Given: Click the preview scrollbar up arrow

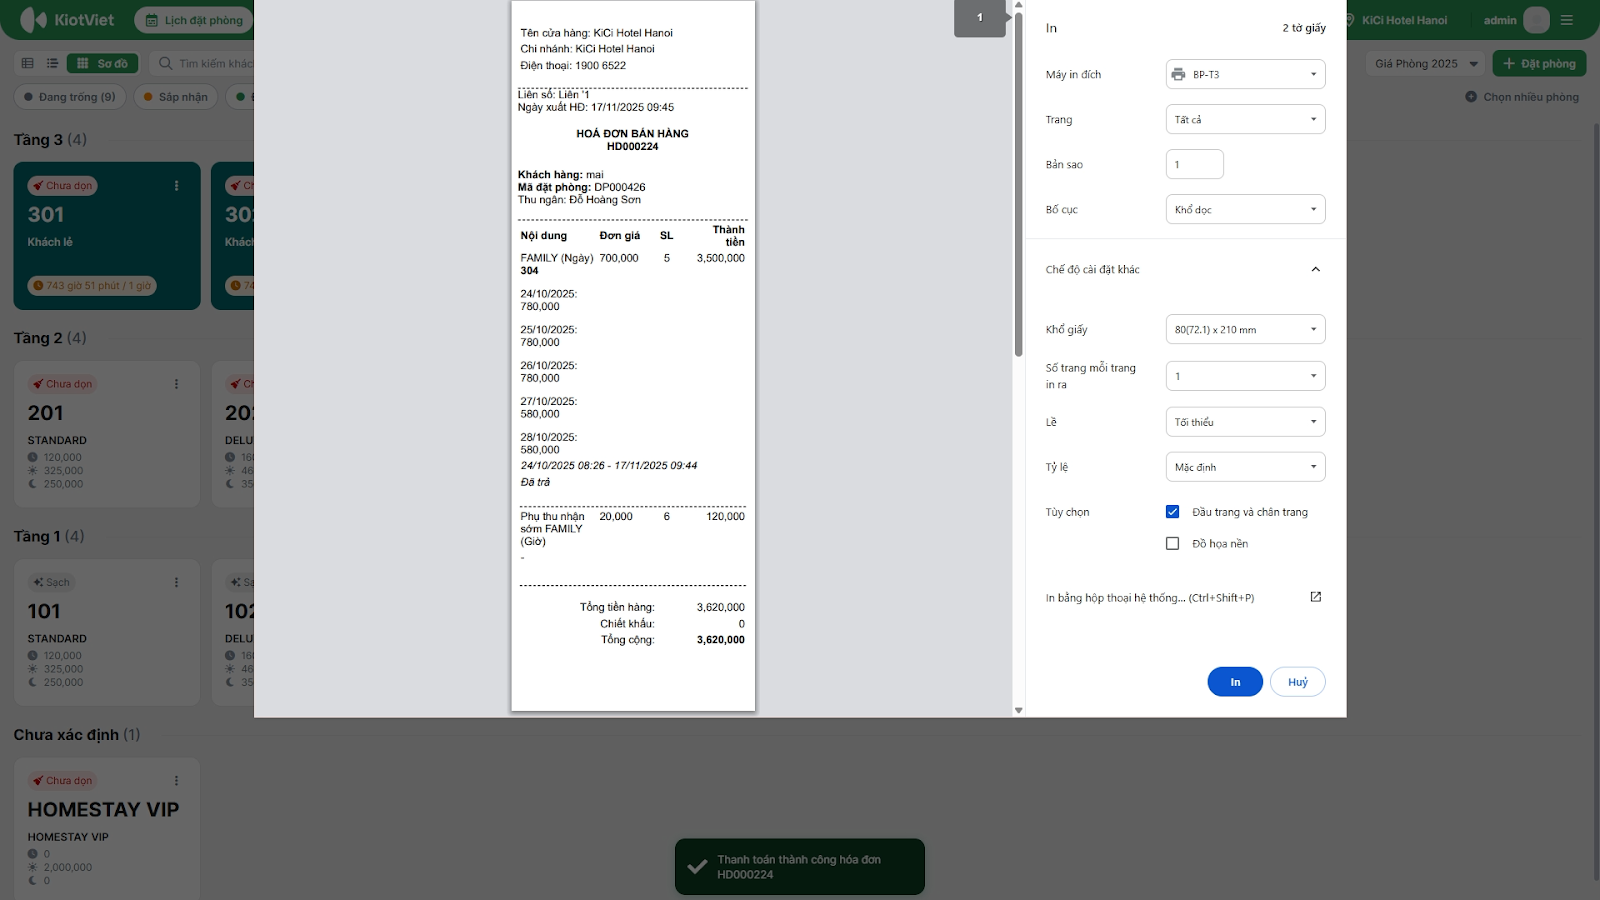Looking at the screenshot, I should pos(1018,5).
